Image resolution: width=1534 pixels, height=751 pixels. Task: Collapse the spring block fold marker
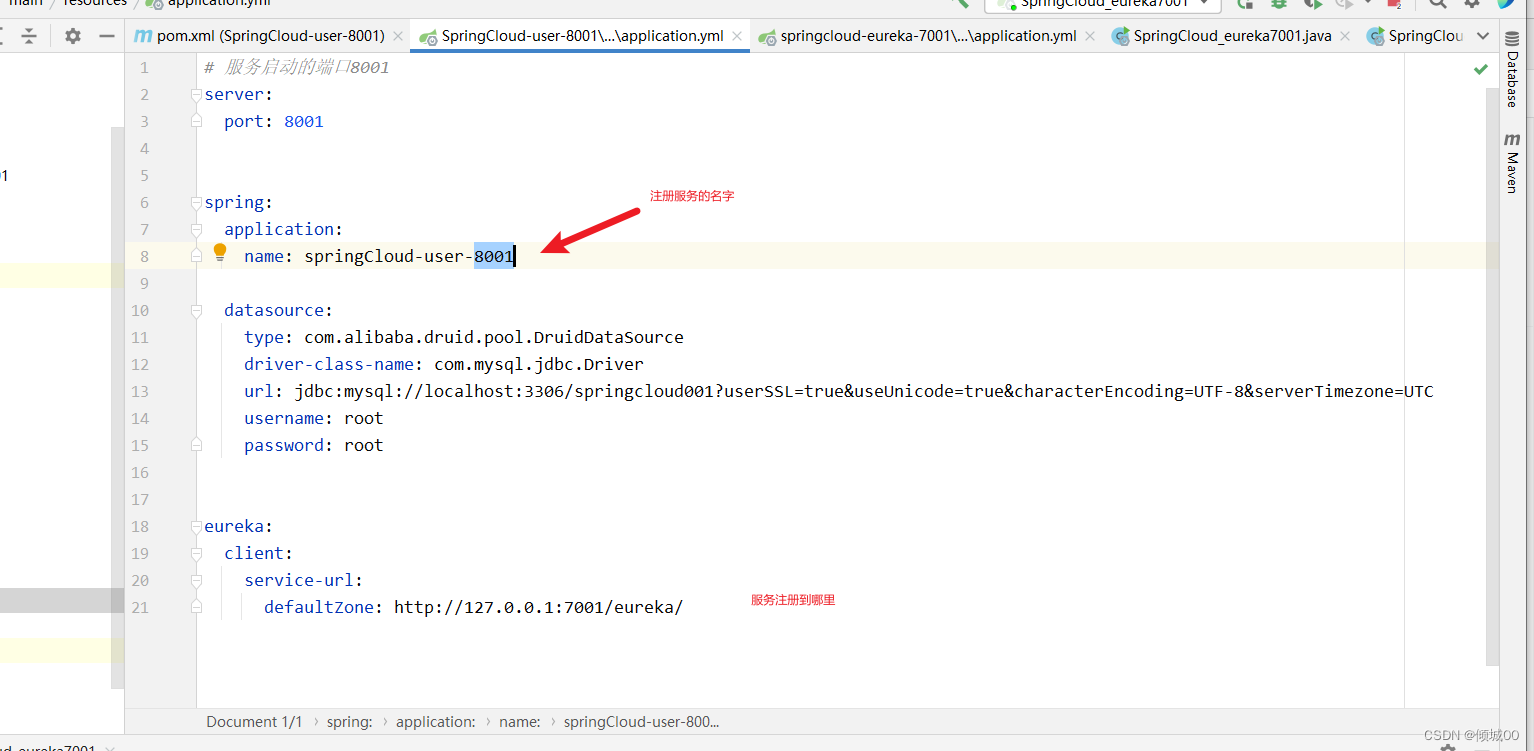[x=196, y=202]
